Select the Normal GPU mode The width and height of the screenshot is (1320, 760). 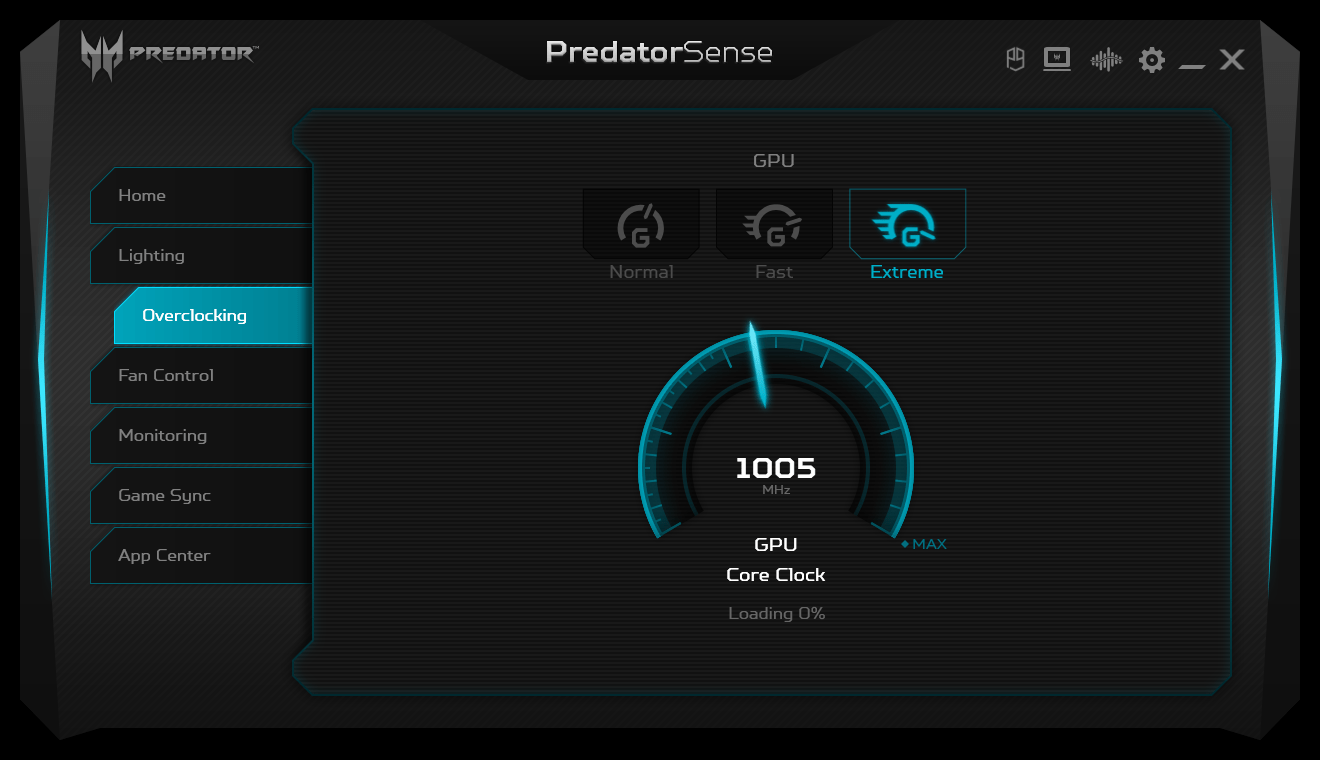(x=641, y=235)
